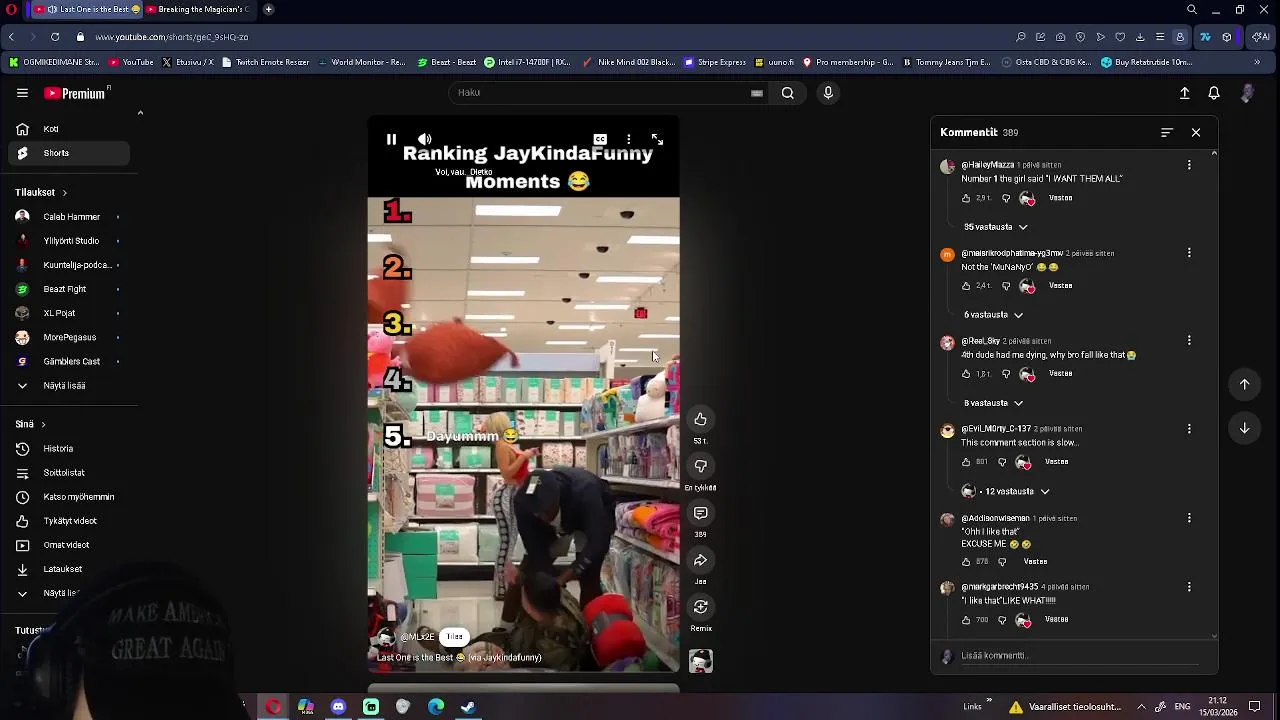This screenshot has width=1280, height=720.
Task: Open the sound thumbnail below Remix
Action: click(700, 661)
